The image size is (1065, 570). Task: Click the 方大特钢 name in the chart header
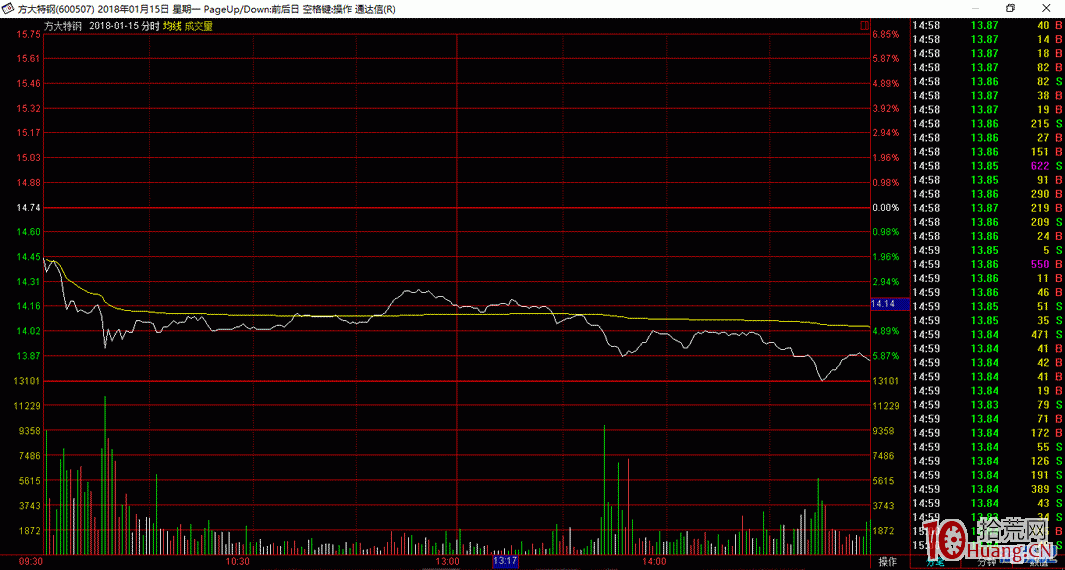62,26
